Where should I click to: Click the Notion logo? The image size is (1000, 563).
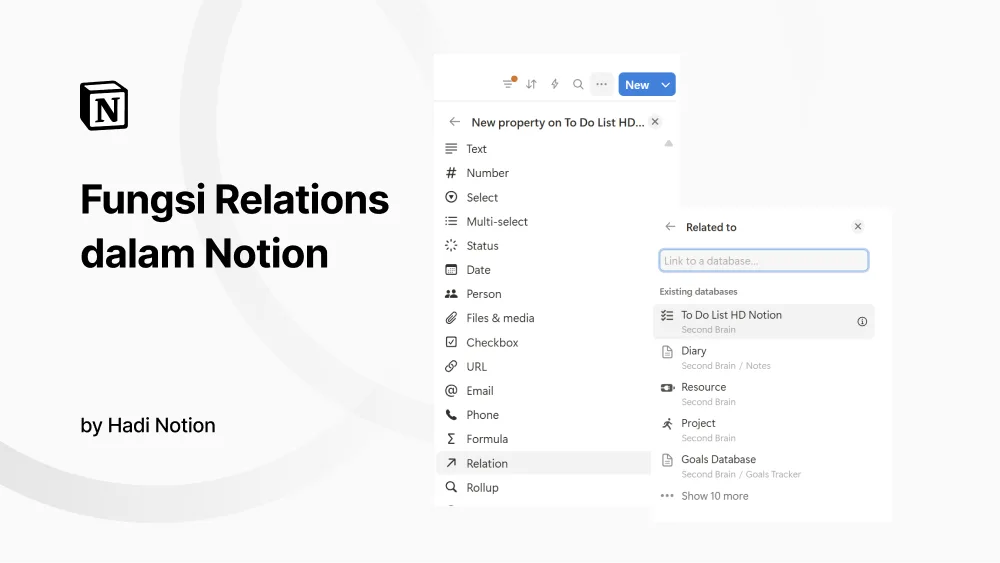tap(104, 106)
